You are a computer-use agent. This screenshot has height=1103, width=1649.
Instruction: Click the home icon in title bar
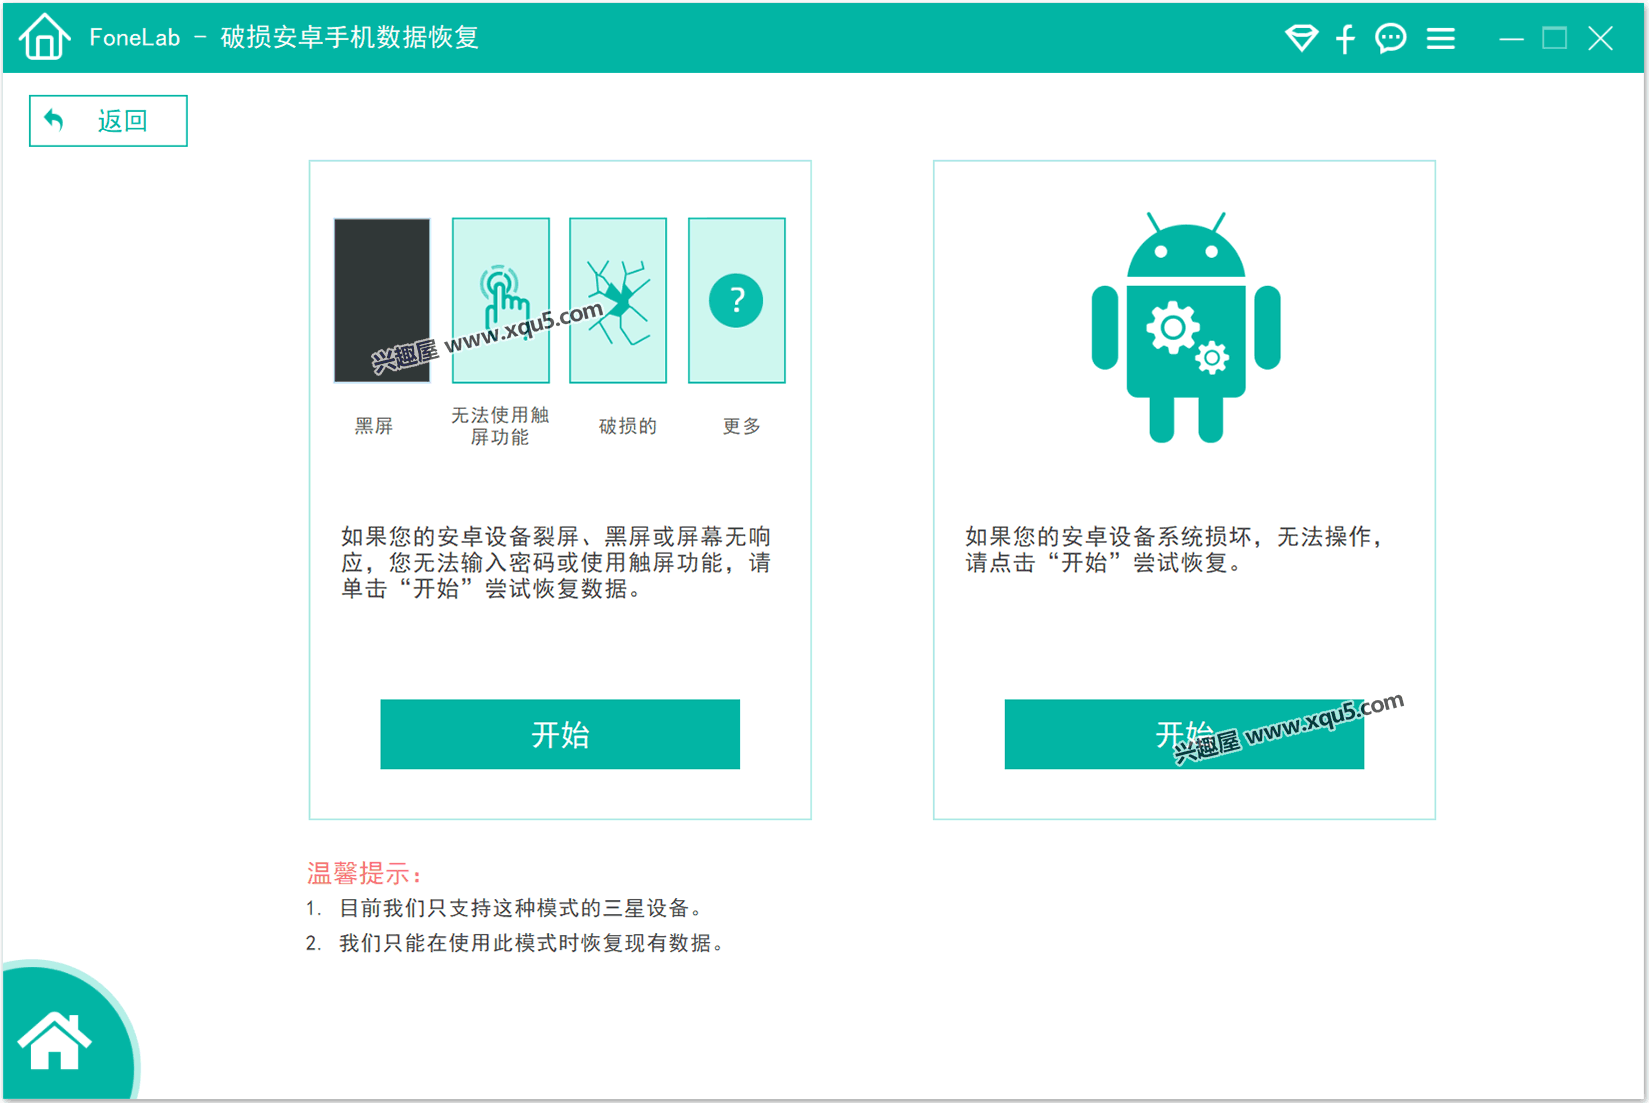coord(44,37)
